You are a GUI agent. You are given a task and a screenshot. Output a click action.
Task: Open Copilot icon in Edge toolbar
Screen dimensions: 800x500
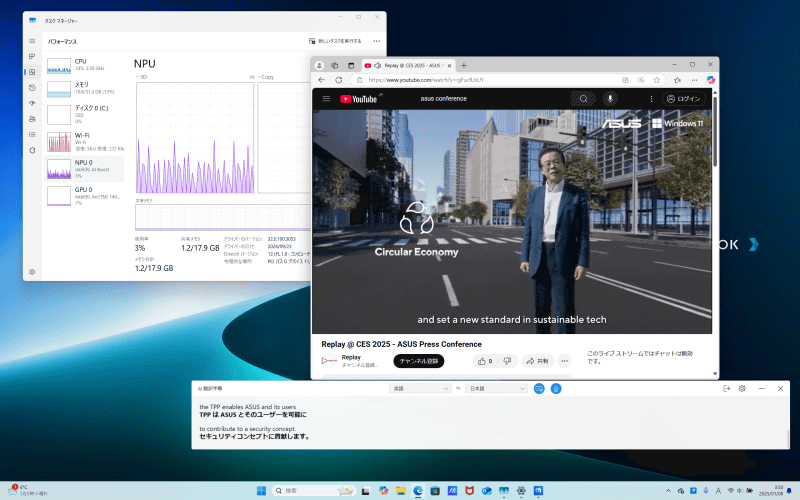pos(710,80)
